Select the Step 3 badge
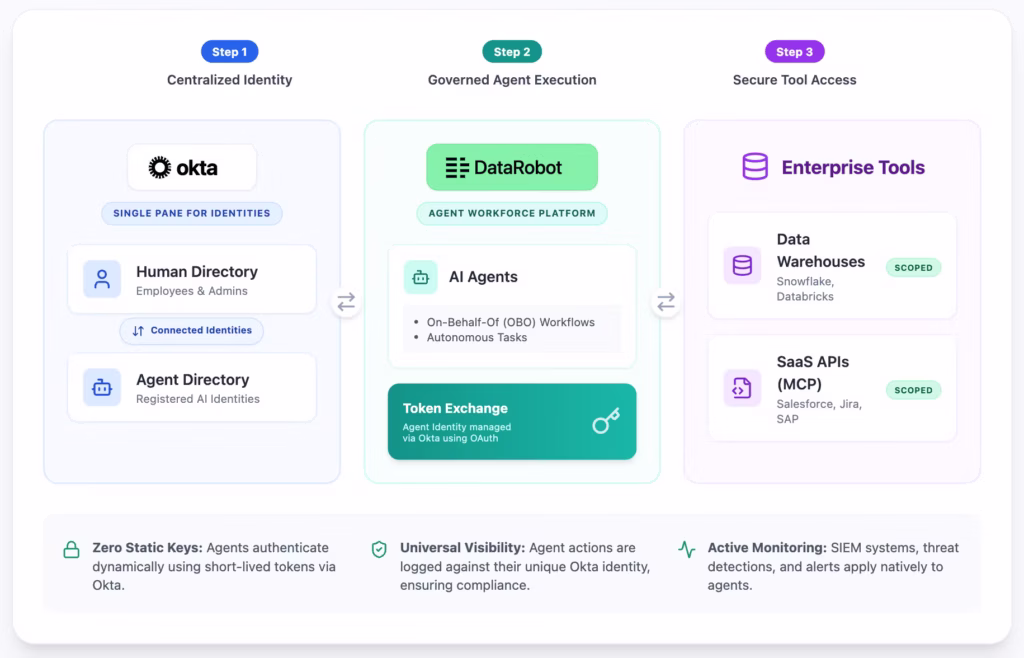 click(x=794, y=52)
